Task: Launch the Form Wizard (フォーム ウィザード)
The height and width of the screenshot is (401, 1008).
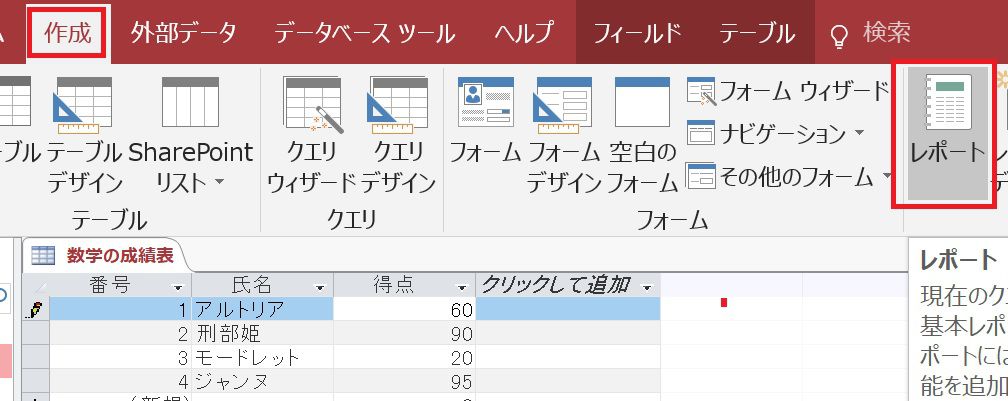Action: (789, 93)
